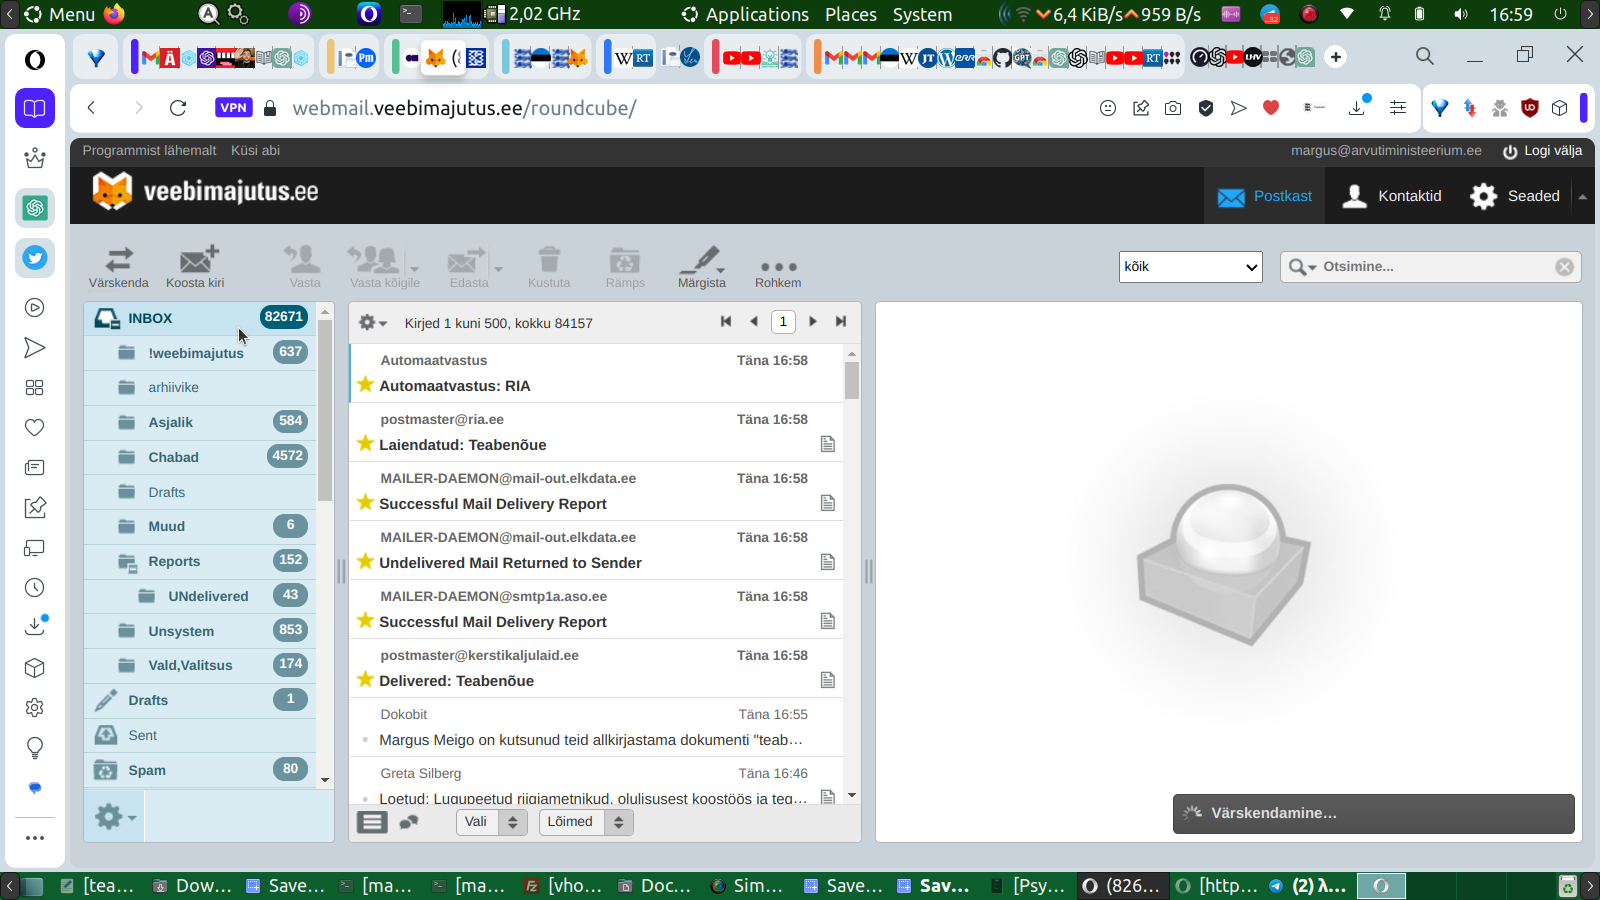Unflag the star on Delivered: Teabenõue message
Image resolution: width=1600 pixels, height=900 pixels.
366,680
